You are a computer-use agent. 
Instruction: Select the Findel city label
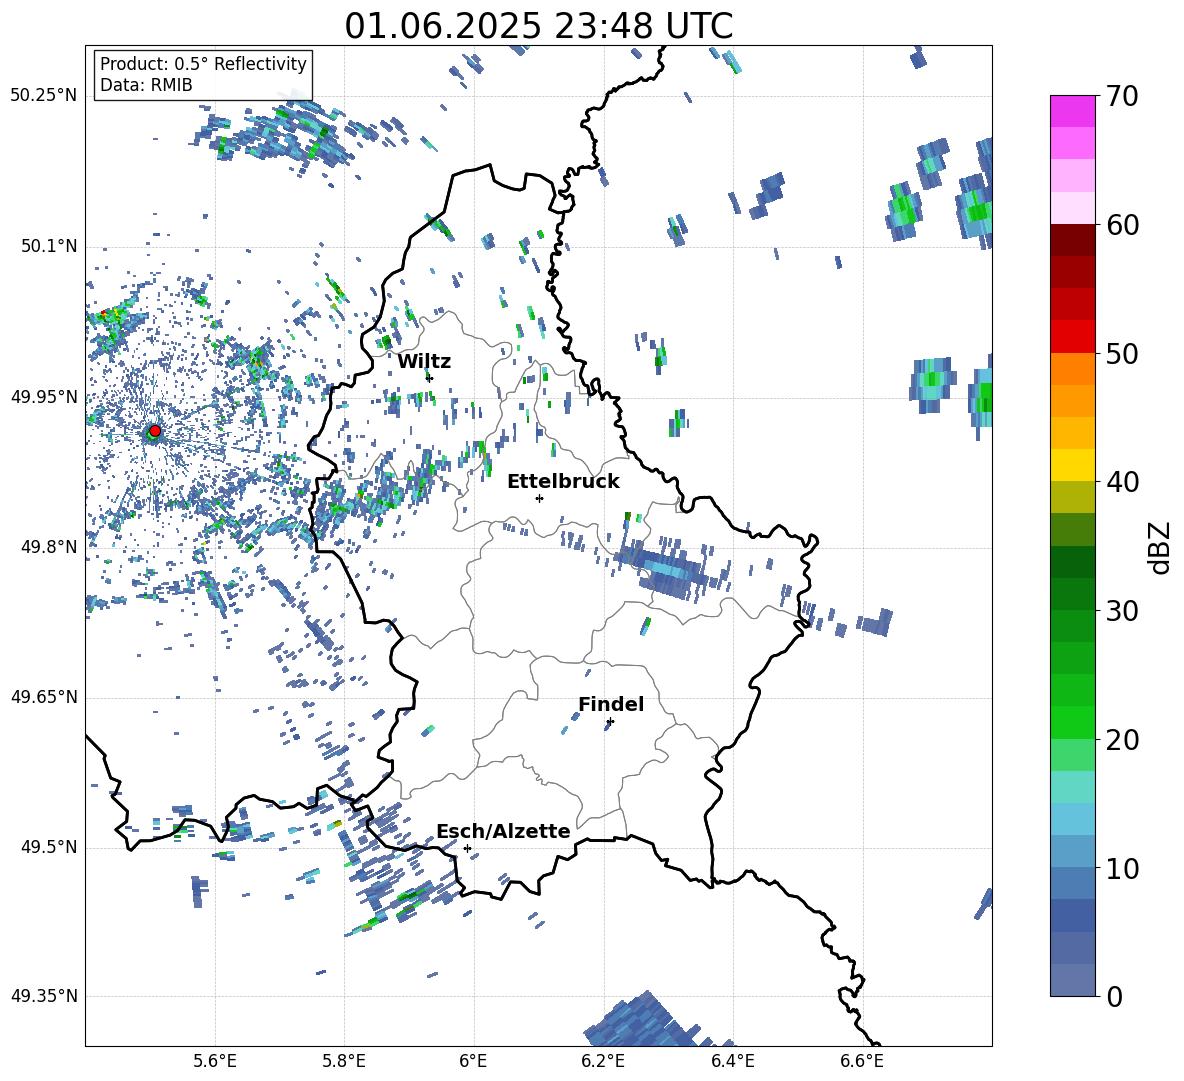[611, 704]
